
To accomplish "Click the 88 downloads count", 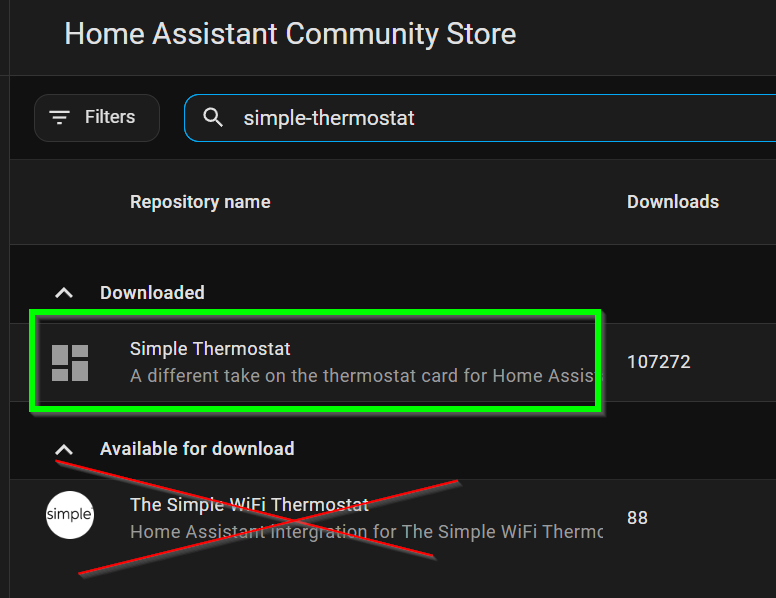I will [637, 518].
